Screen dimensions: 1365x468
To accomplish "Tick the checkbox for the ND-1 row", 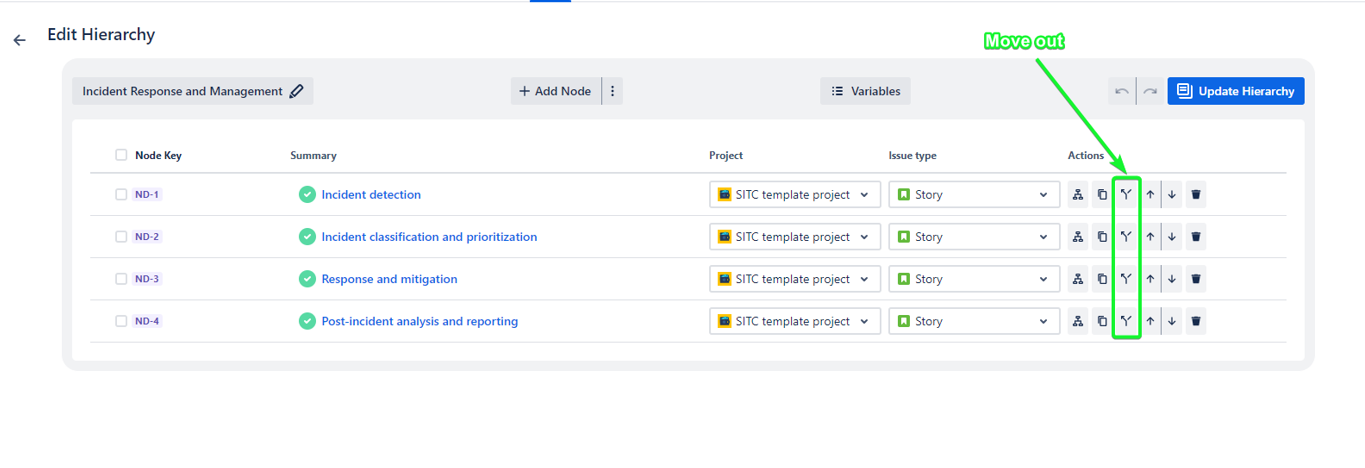I will coord(121,195).
